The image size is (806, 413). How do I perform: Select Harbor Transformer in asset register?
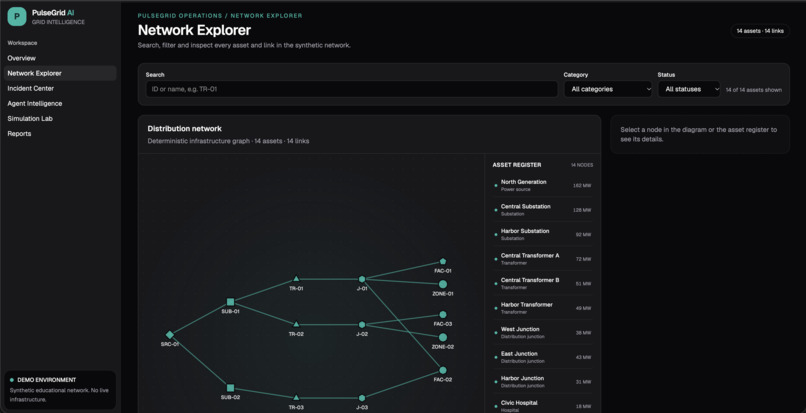pos(543,308)
